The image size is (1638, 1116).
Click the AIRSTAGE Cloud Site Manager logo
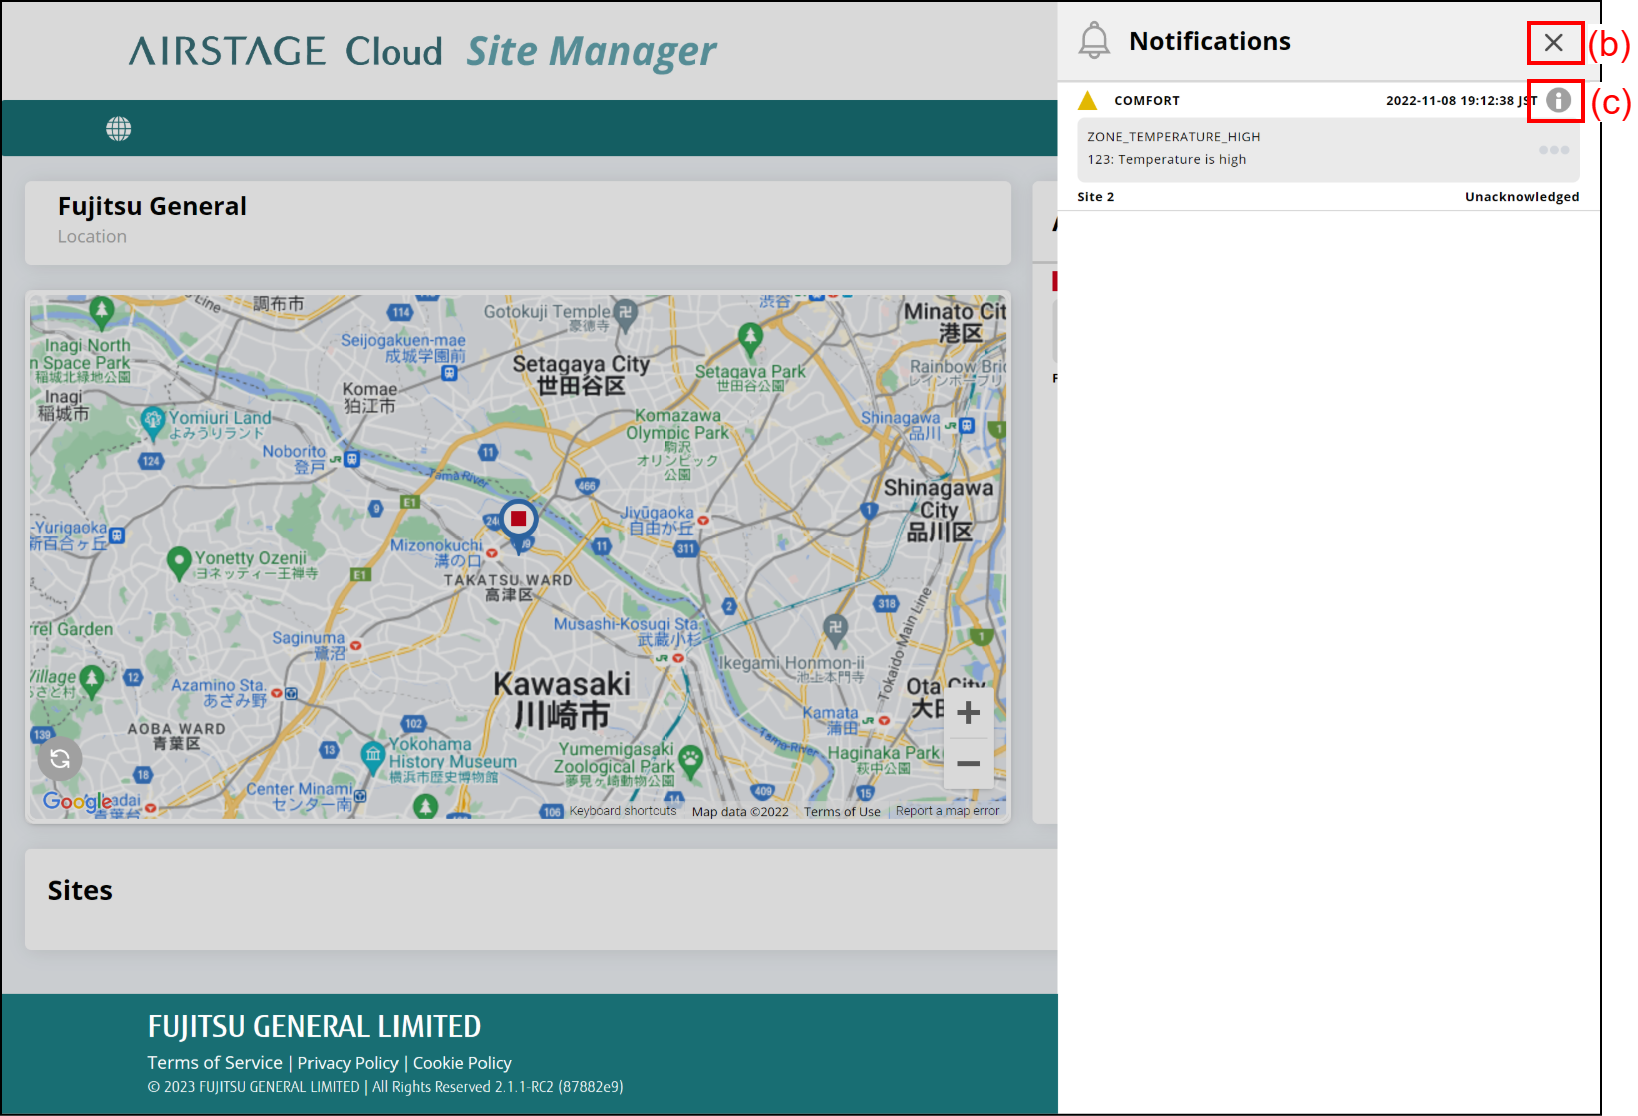click(x=422, y=51)
